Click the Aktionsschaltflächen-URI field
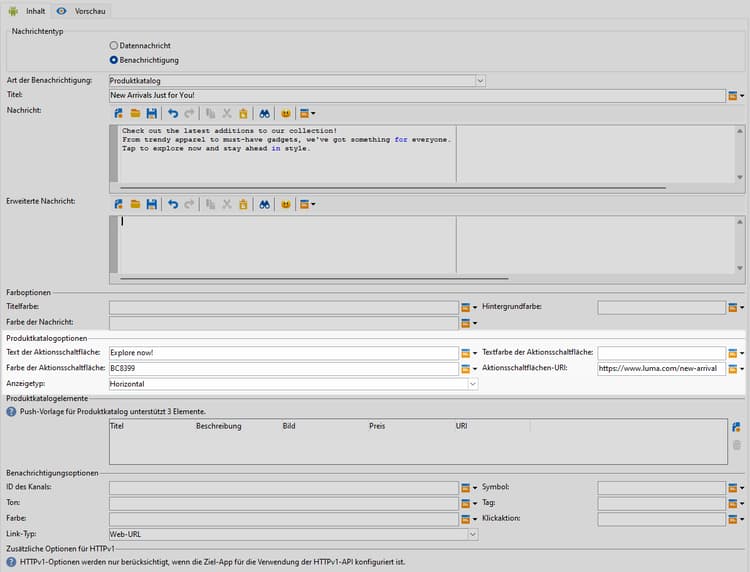 tap(661, 369)
